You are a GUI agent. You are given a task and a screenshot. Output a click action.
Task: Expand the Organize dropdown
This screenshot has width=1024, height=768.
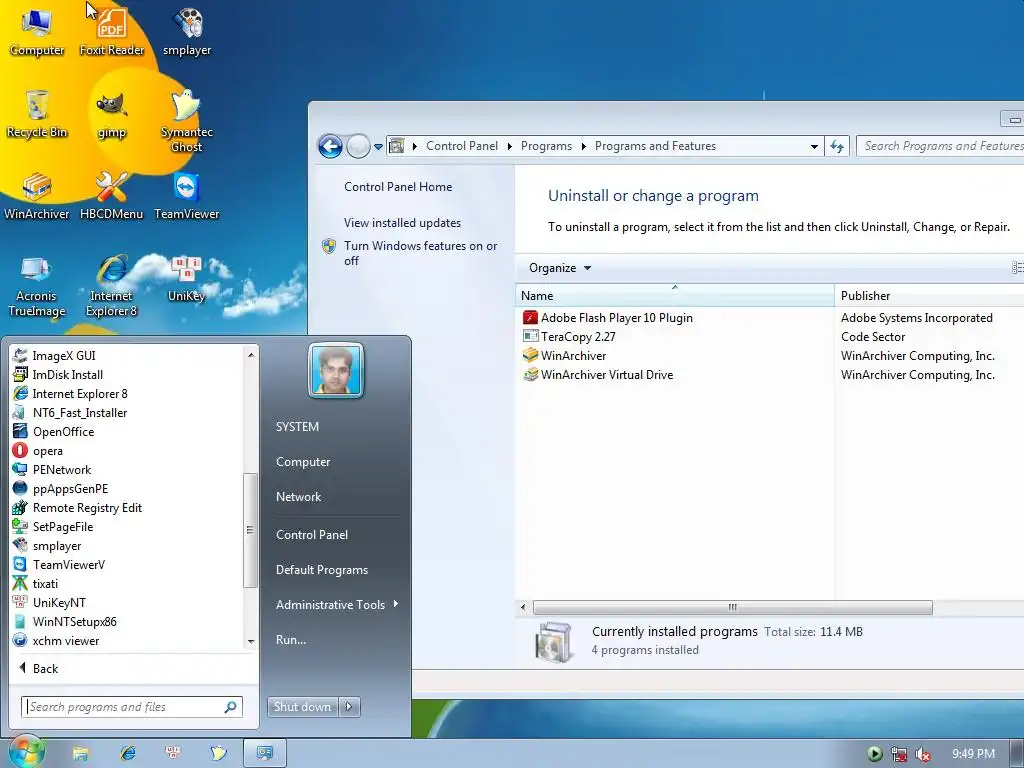point(560,268)
